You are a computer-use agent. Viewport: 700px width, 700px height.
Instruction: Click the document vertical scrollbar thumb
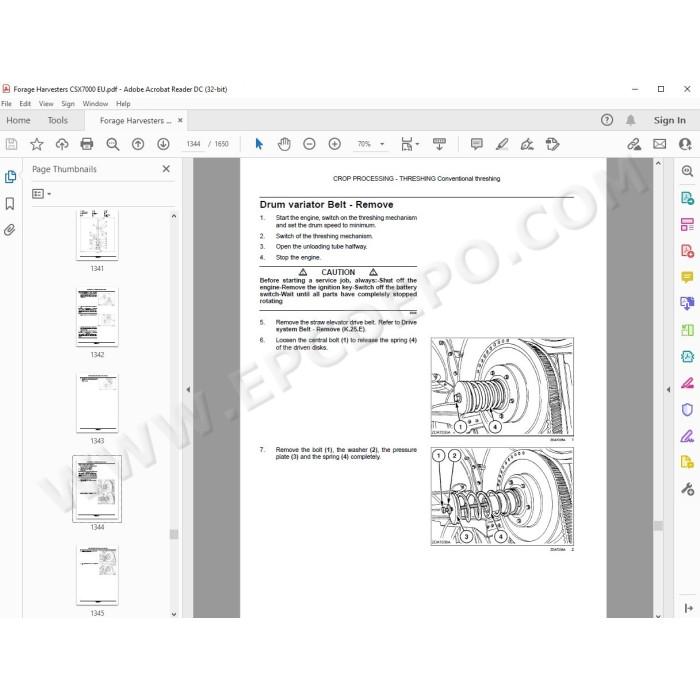click(x=658, y=525)
